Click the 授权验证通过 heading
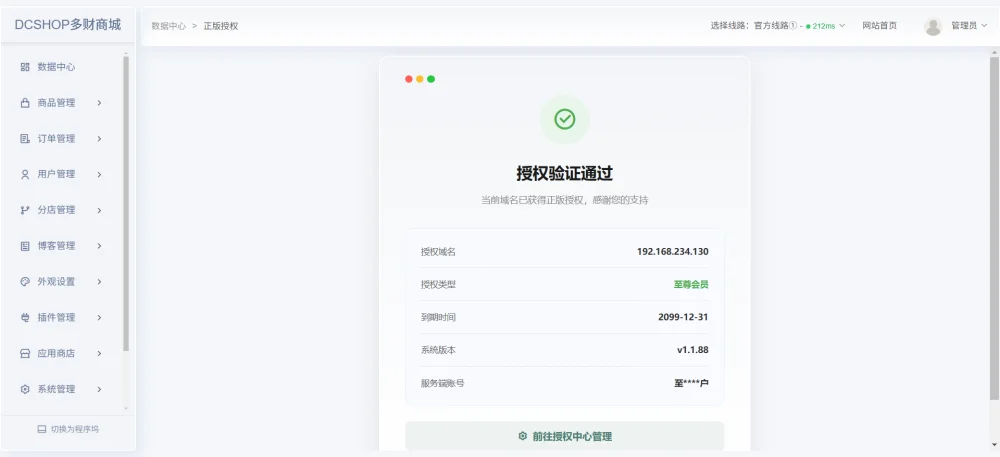Image resolution: width=1000 pixels, height=457 pixels. click(x=564, y=173)
